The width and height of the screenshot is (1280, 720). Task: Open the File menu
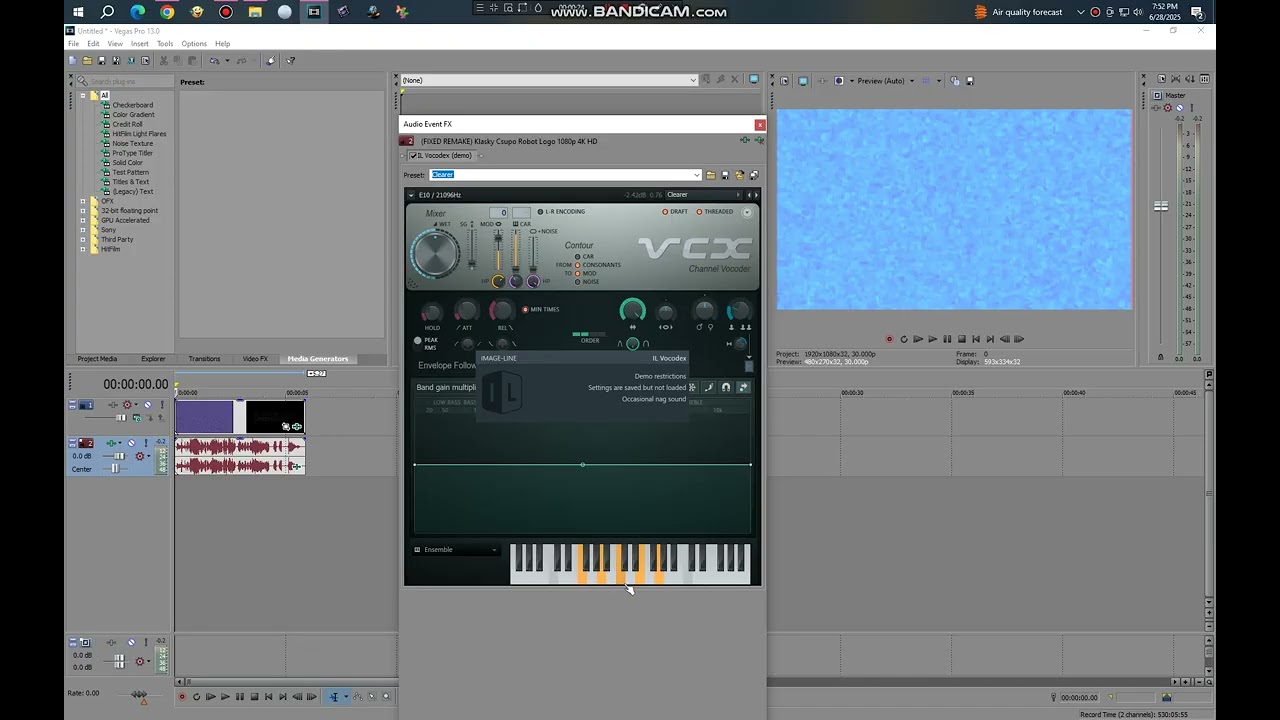coord(73,44)
